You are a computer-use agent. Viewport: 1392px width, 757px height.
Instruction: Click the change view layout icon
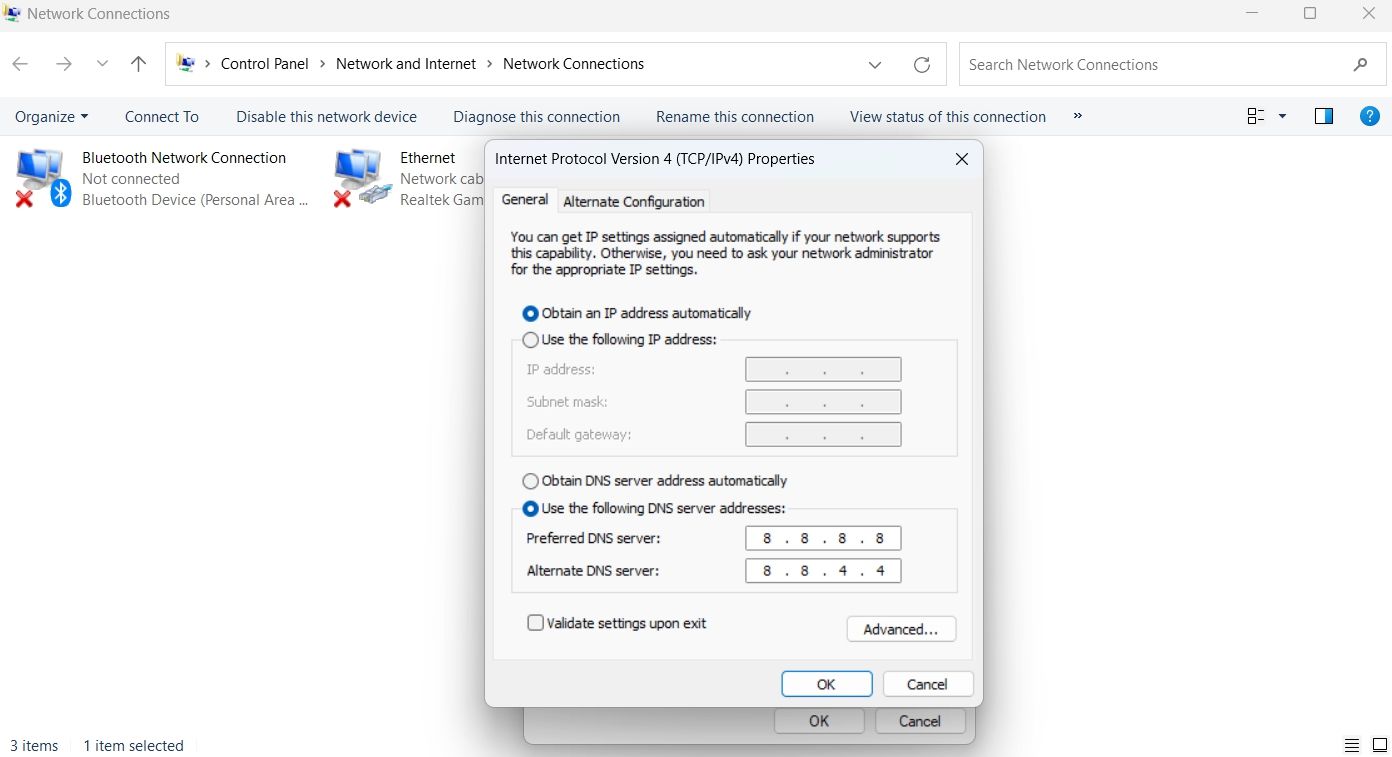pyautogui.click(x=1255, y=116)
